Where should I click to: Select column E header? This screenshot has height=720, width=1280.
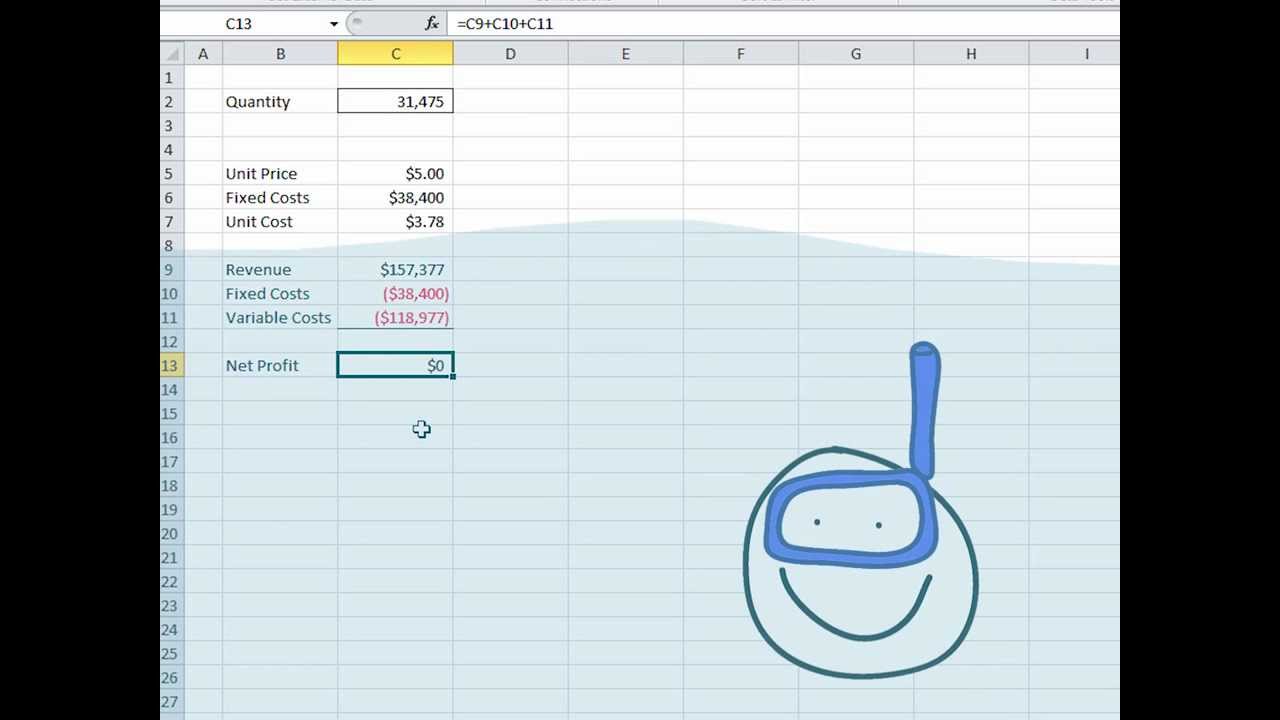point(625,54)
